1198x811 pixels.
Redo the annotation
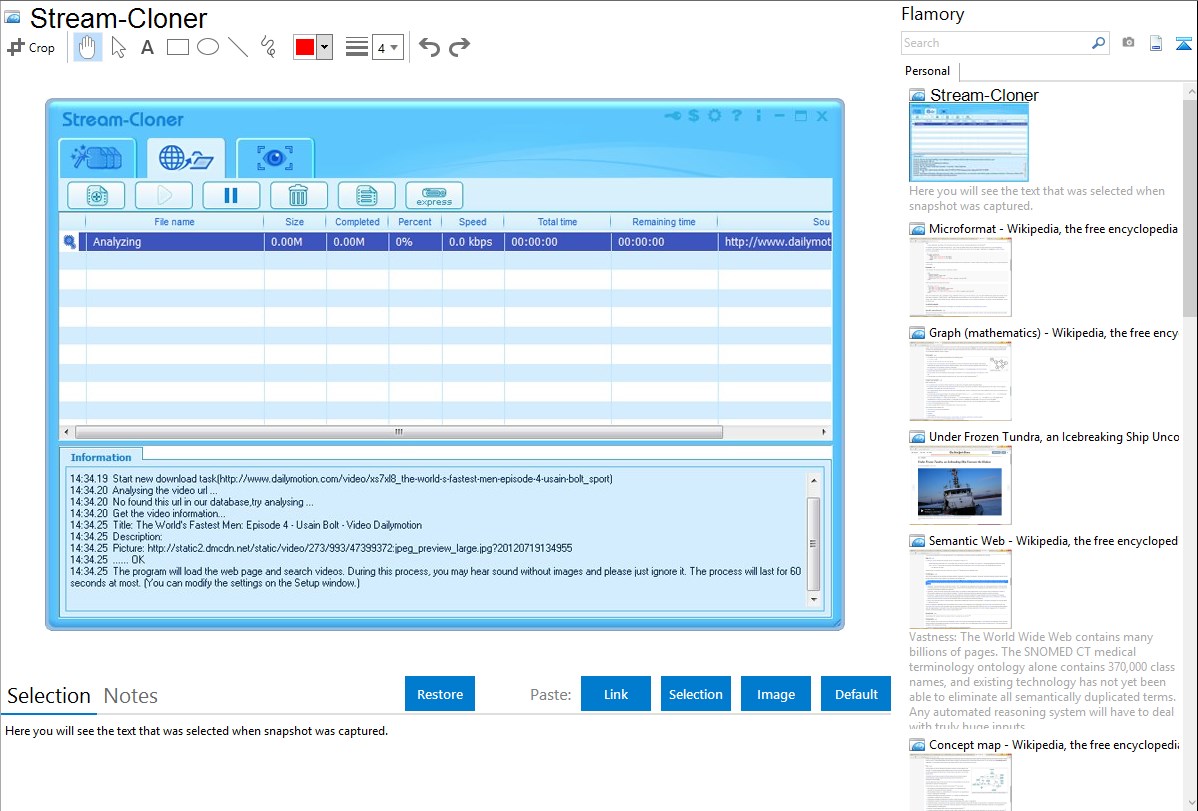tap(459, 47)
